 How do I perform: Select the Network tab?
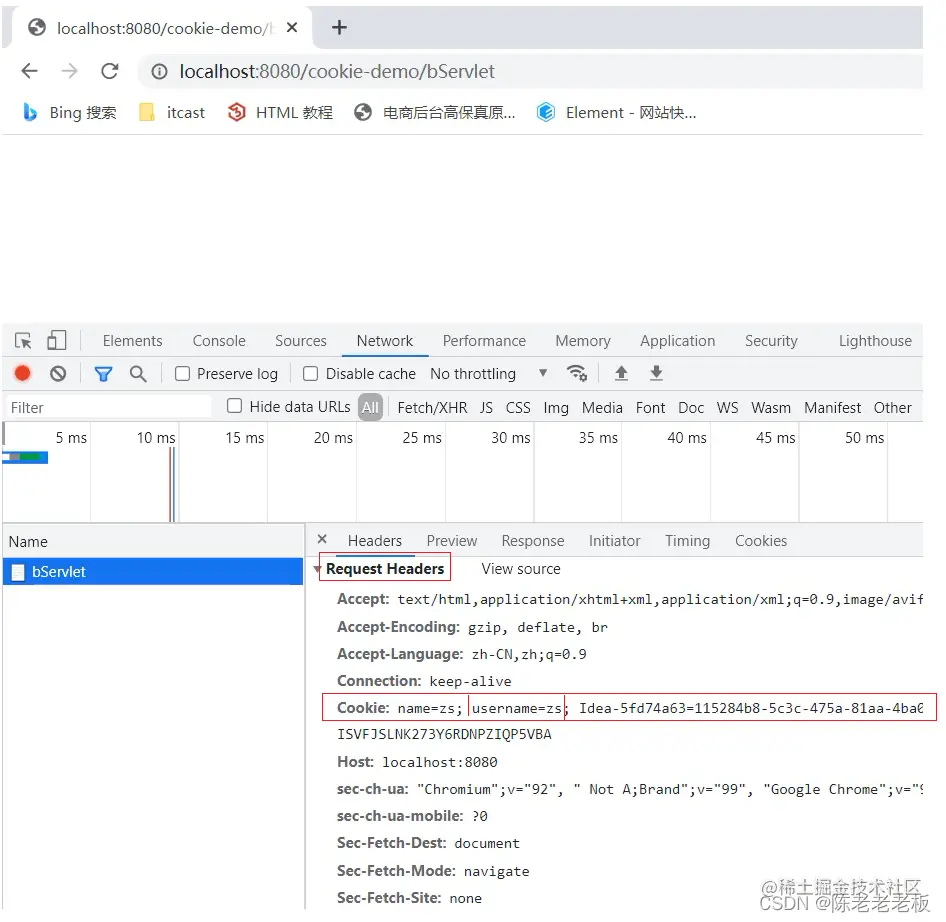[x=384, y=341]
